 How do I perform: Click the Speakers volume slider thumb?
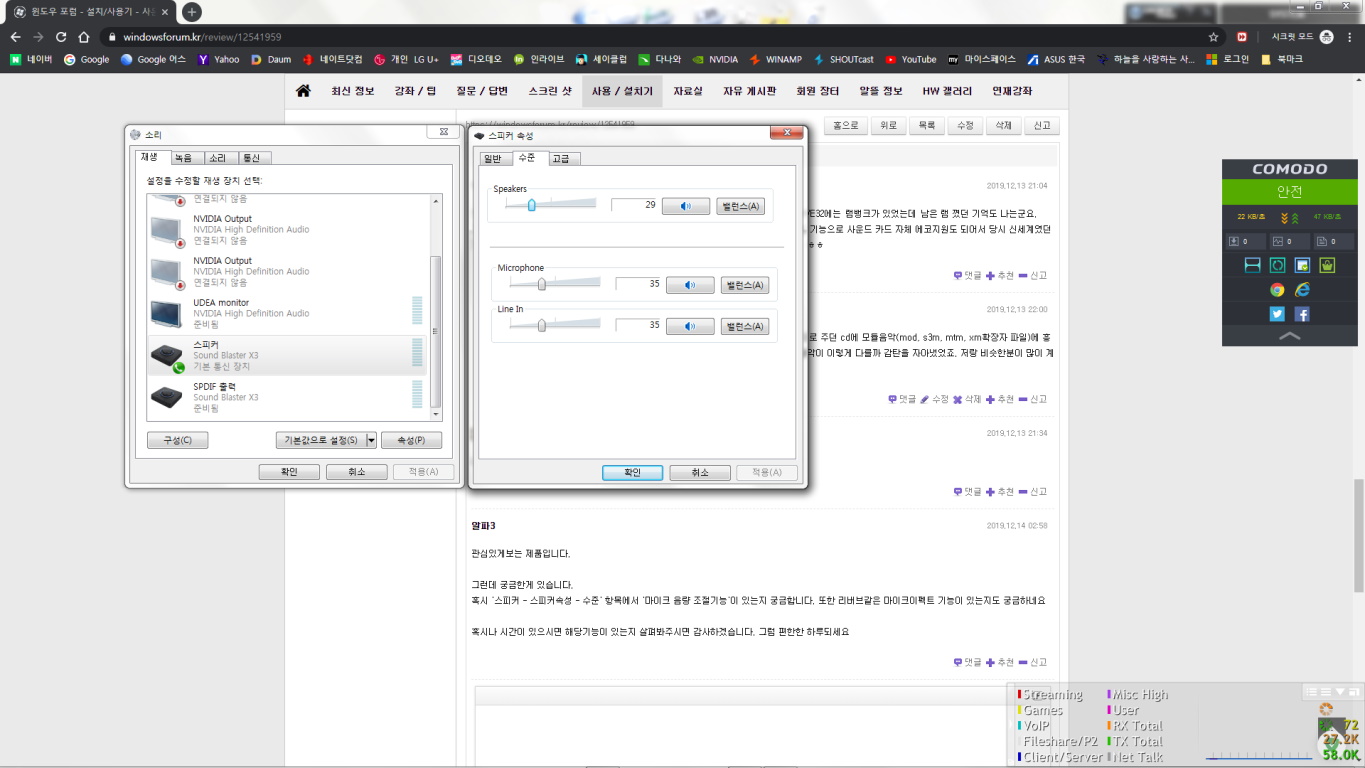click(532, 205)
